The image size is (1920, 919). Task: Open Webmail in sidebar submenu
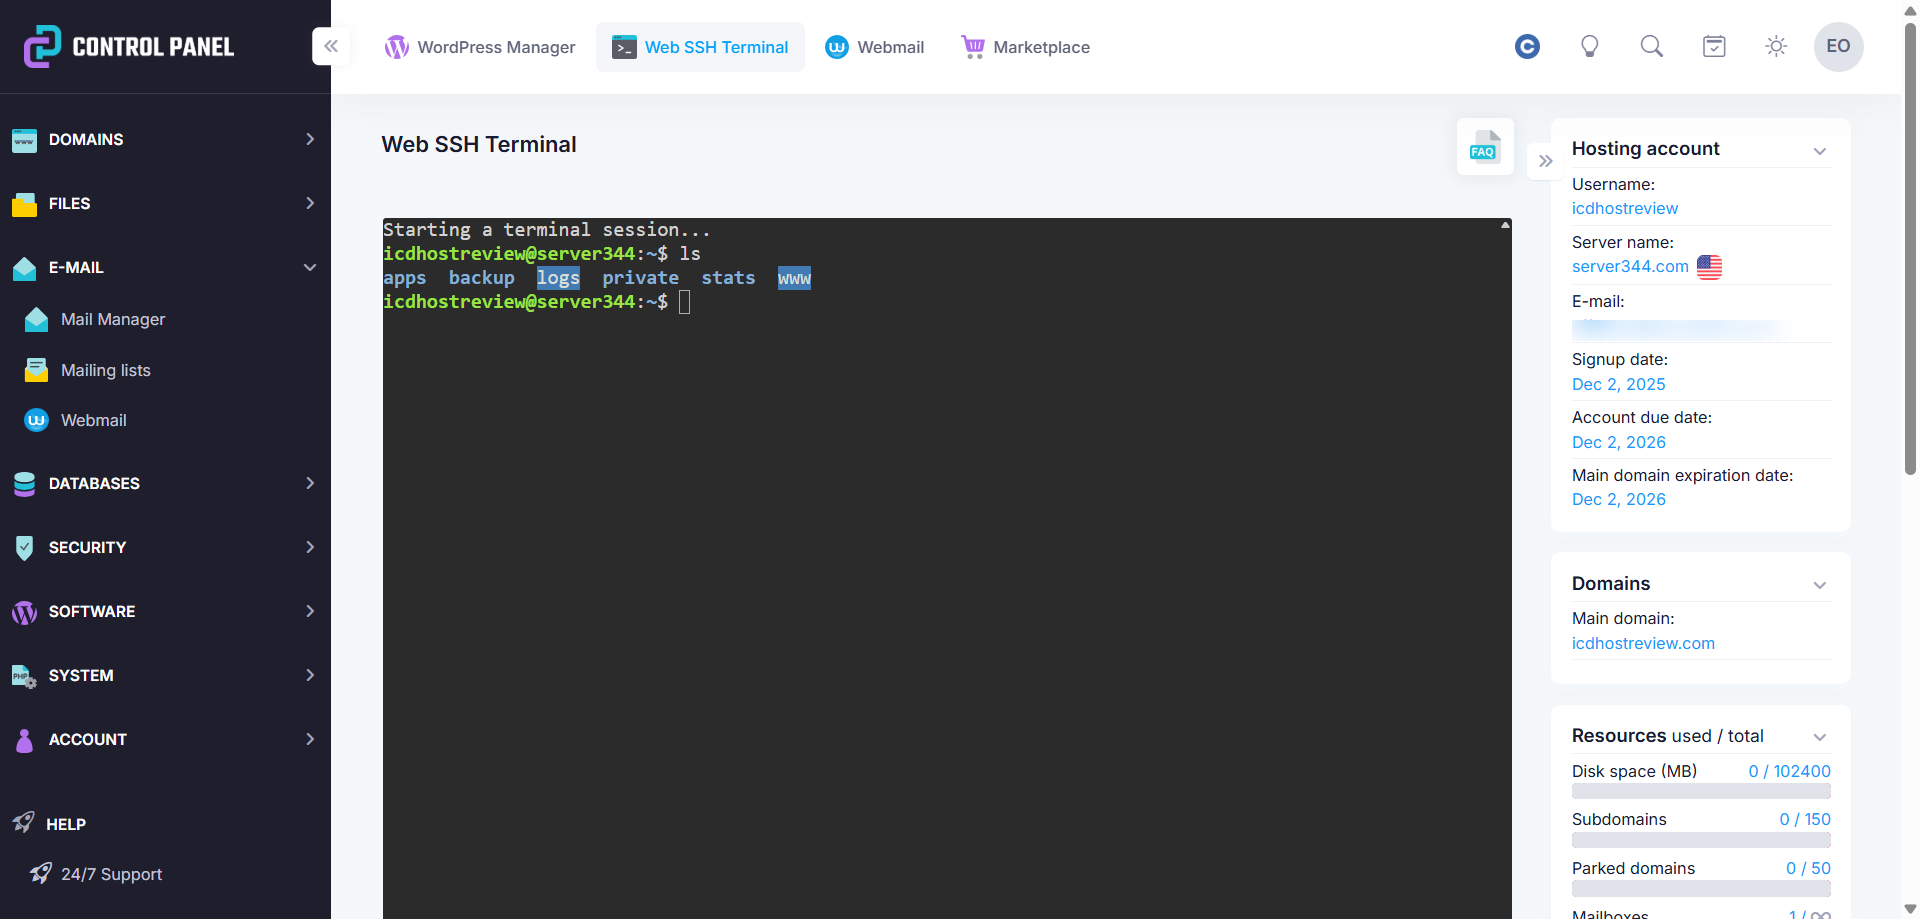pos(94,421)
